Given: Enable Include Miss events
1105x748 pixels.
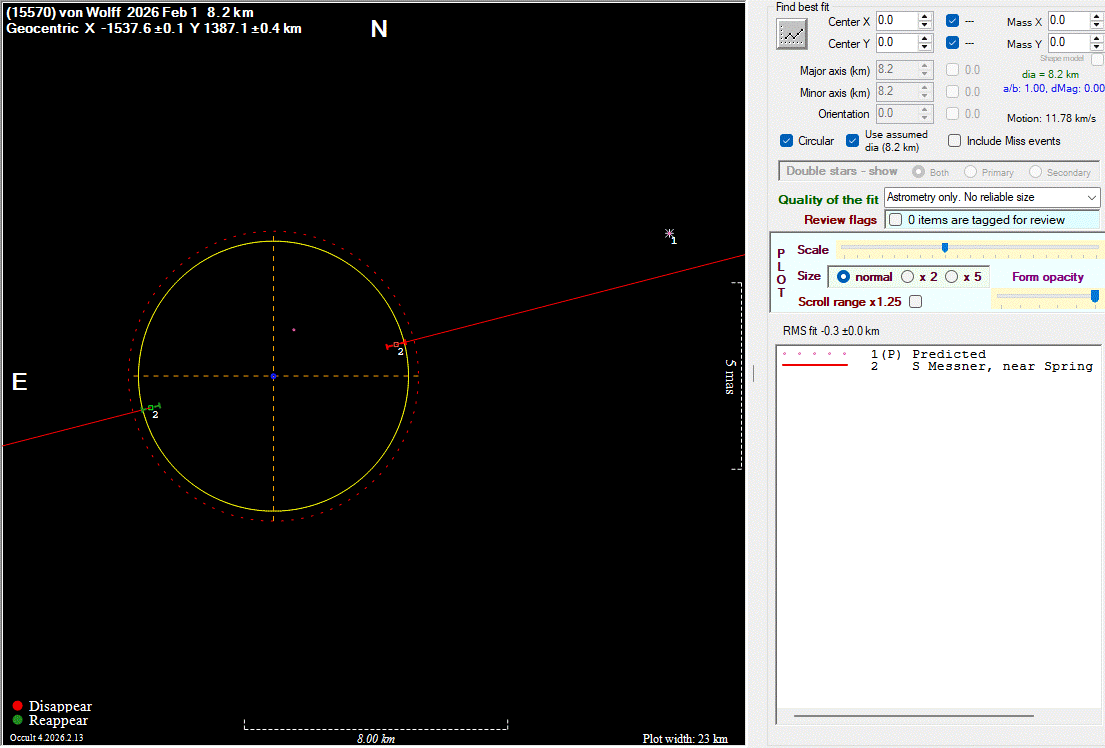Looking at the screenshot, I should [x=955, y=141].
